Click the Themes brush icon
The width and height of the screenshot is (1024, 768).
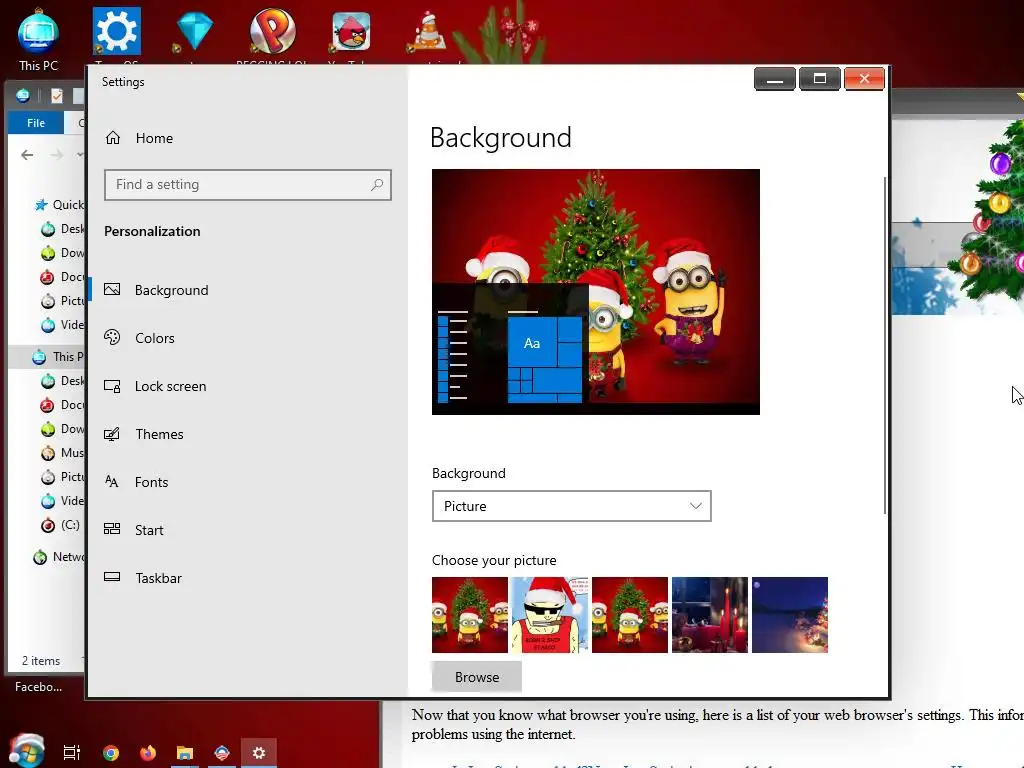pyautogui.click(x=112, y=434)
